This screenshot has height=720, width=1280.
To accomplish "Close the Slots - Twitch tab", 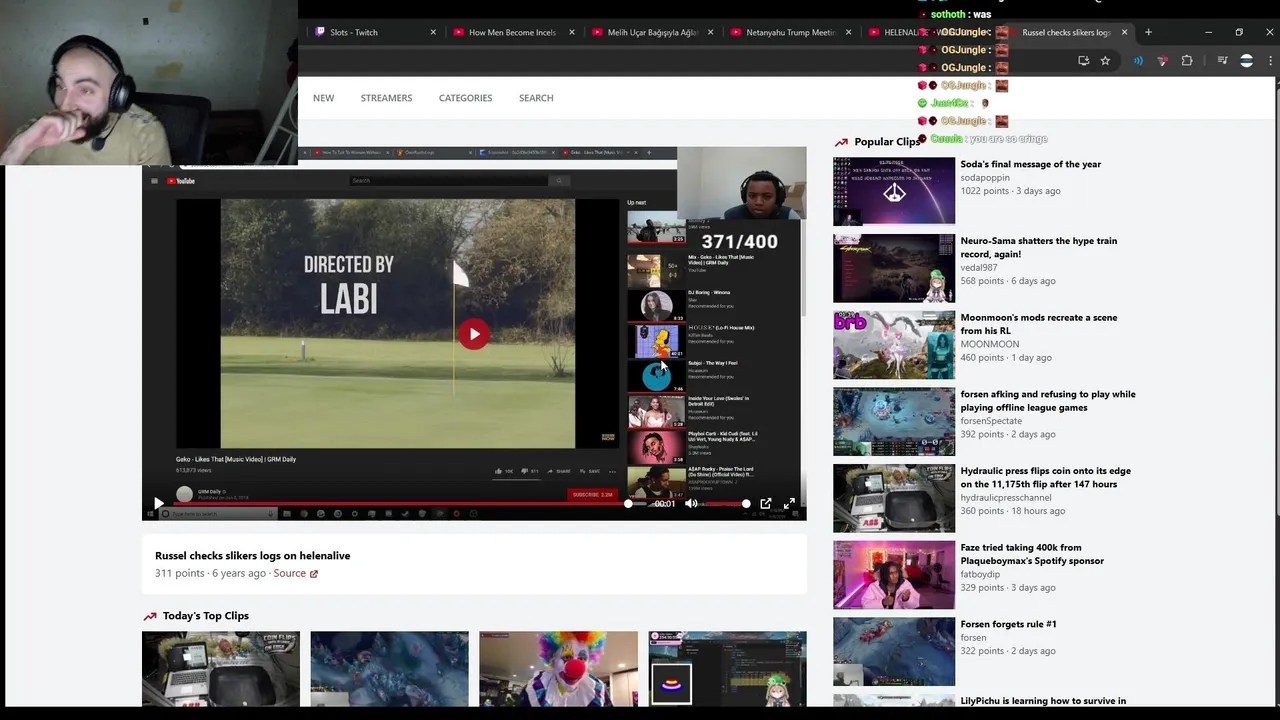I will [x=433, y=32].
